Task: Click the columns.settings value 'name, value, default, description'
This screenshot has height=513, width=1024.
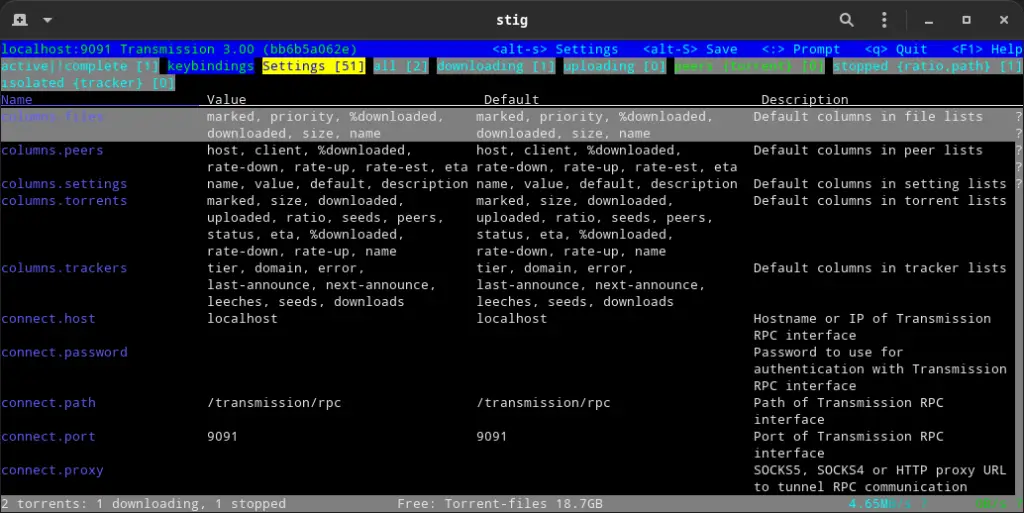Action: click(338, 184)
